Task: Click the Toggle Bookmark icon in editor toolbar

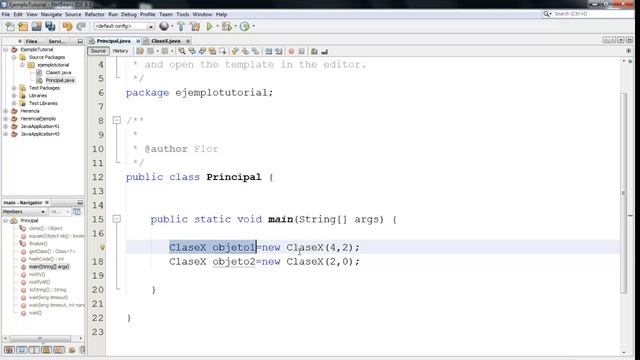Action: click(x=256, y=51)
